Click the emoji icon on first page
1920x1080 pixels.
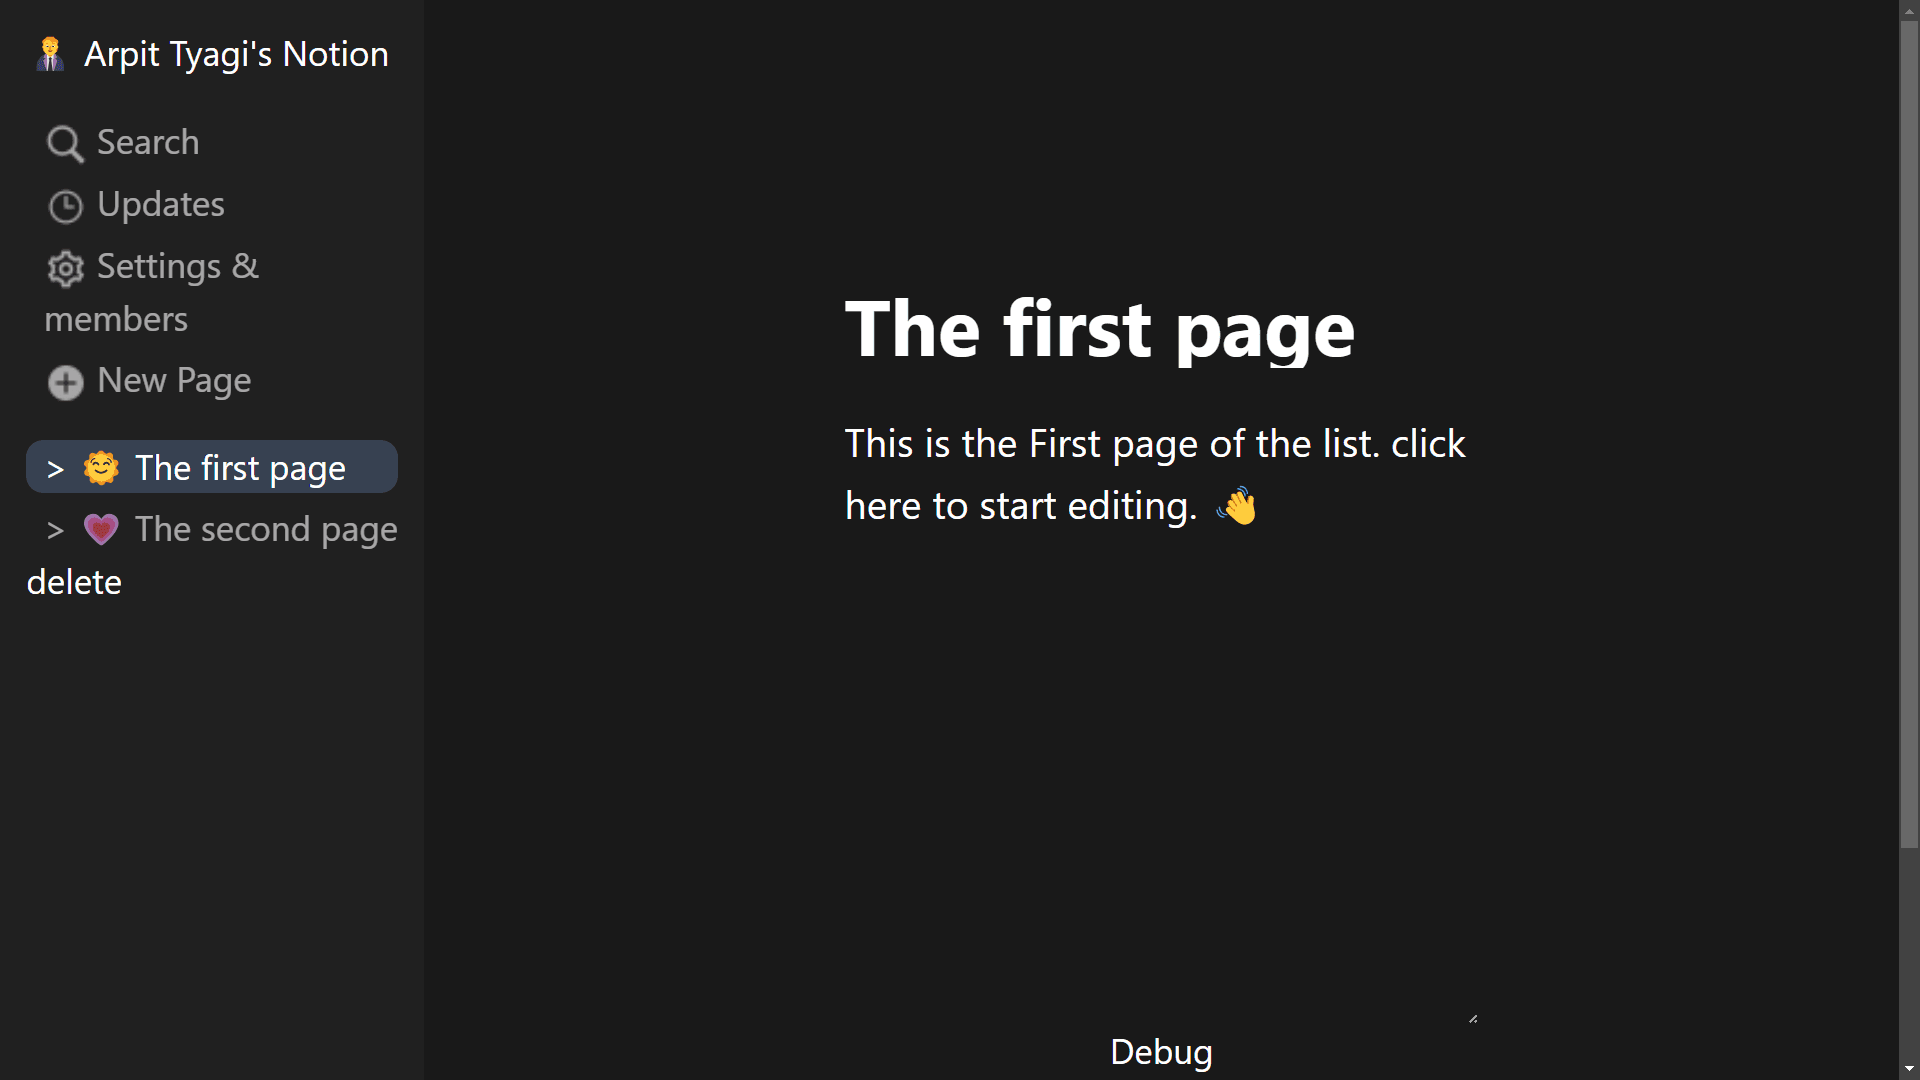[x=102, y=467]
